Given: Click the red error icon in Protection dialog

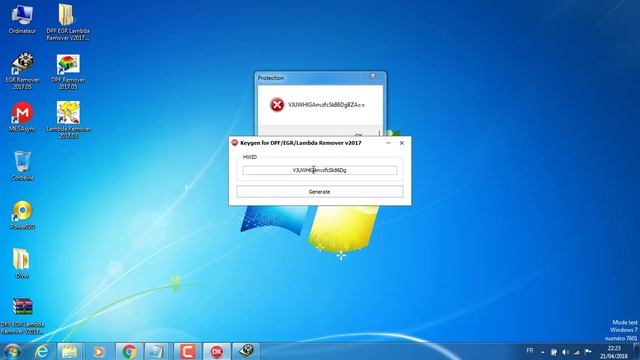Looking at the screenshot, I should click(277, 105).
